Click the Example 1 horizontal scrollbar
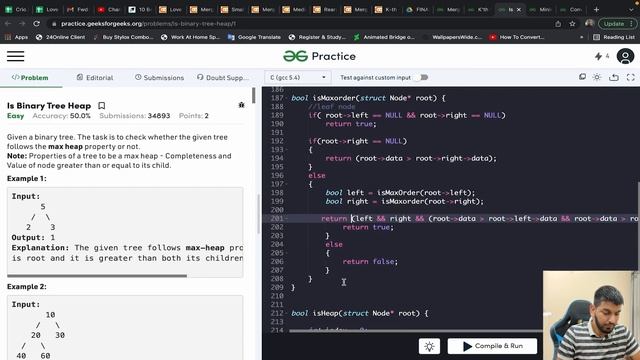This screenshot has height=360, width=640. [x=97, y=276]
